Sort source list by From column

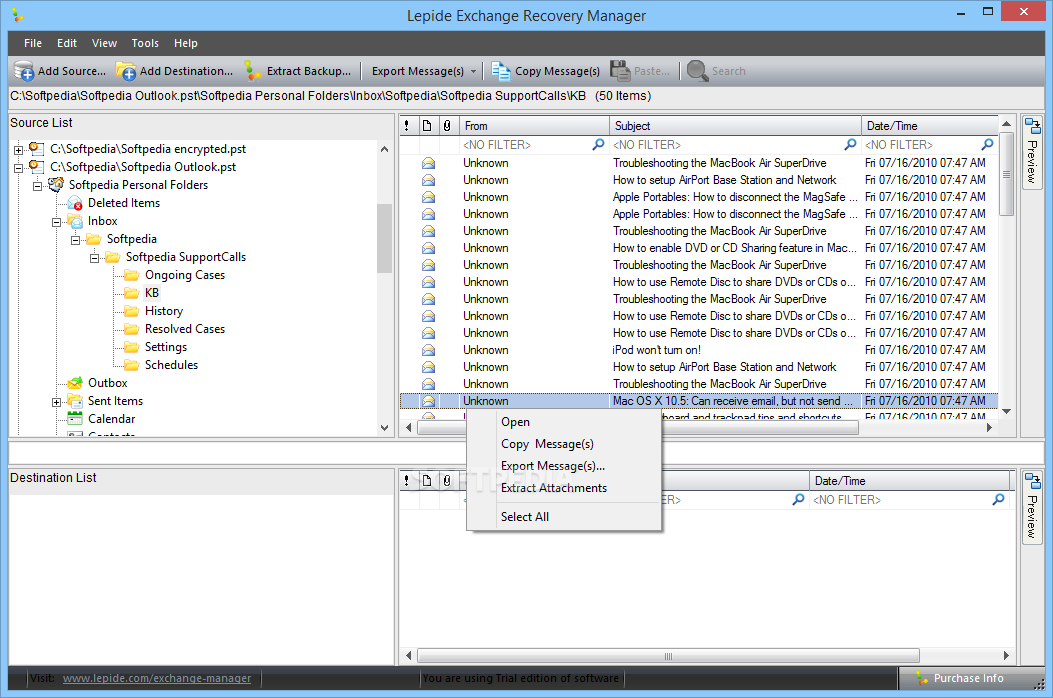(535, 126)
